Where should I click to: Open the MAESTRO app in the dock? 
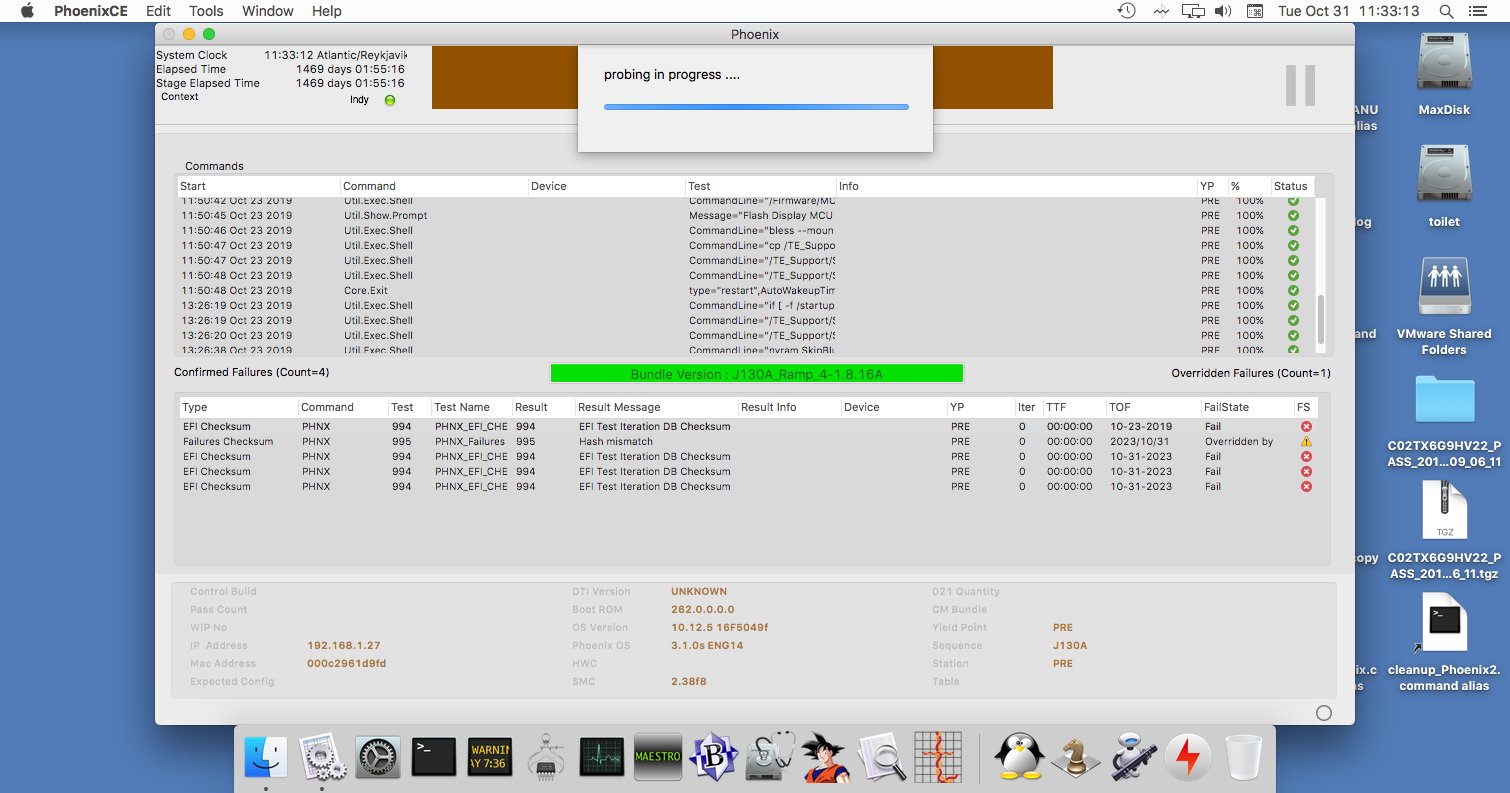coord(658,757)
